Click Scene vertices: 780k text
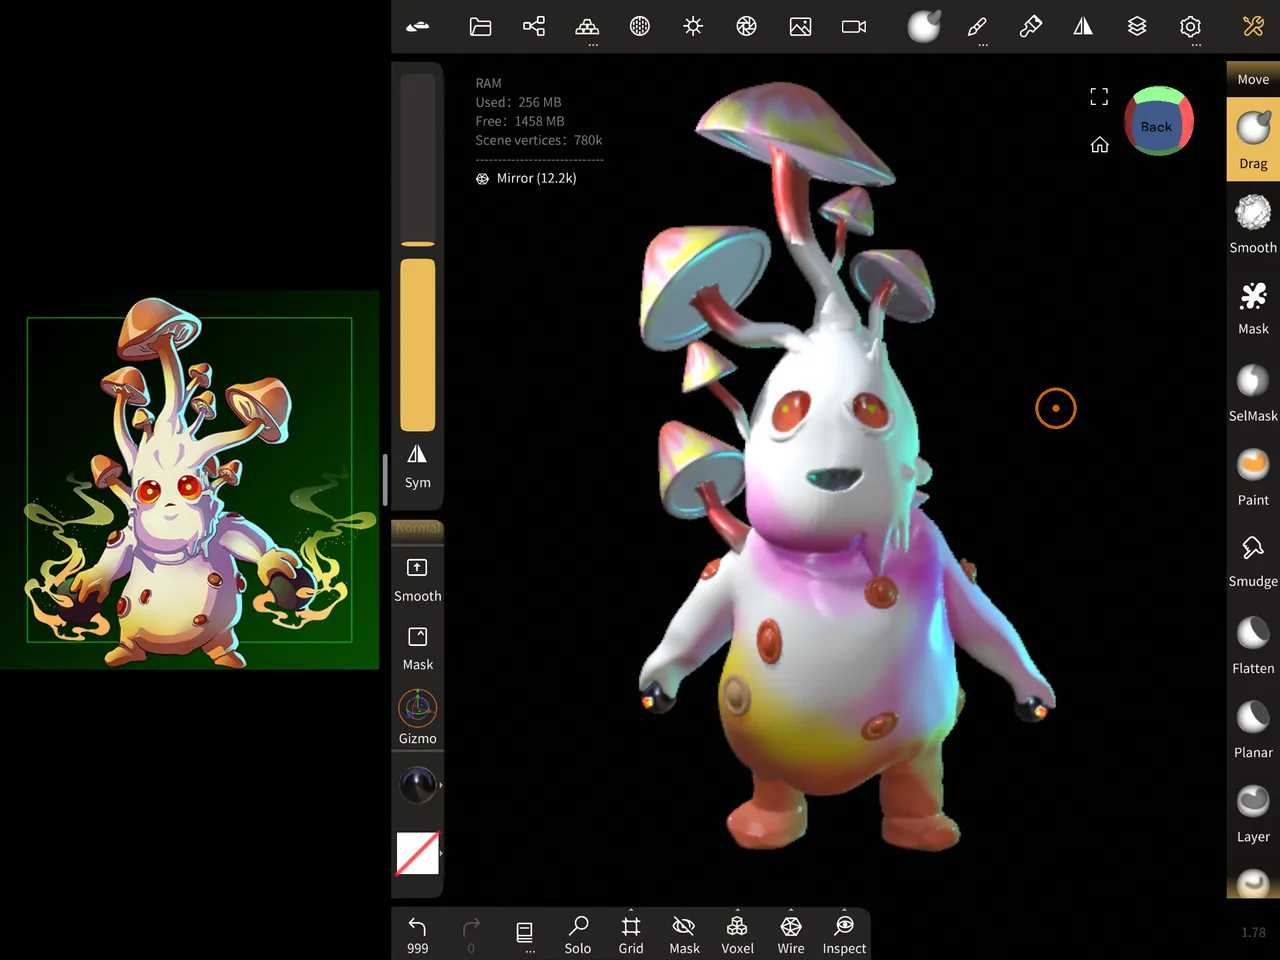Image resolution: width=1280 pixels, height=960 pixels. pyautogui.click(x=539, y=140)
